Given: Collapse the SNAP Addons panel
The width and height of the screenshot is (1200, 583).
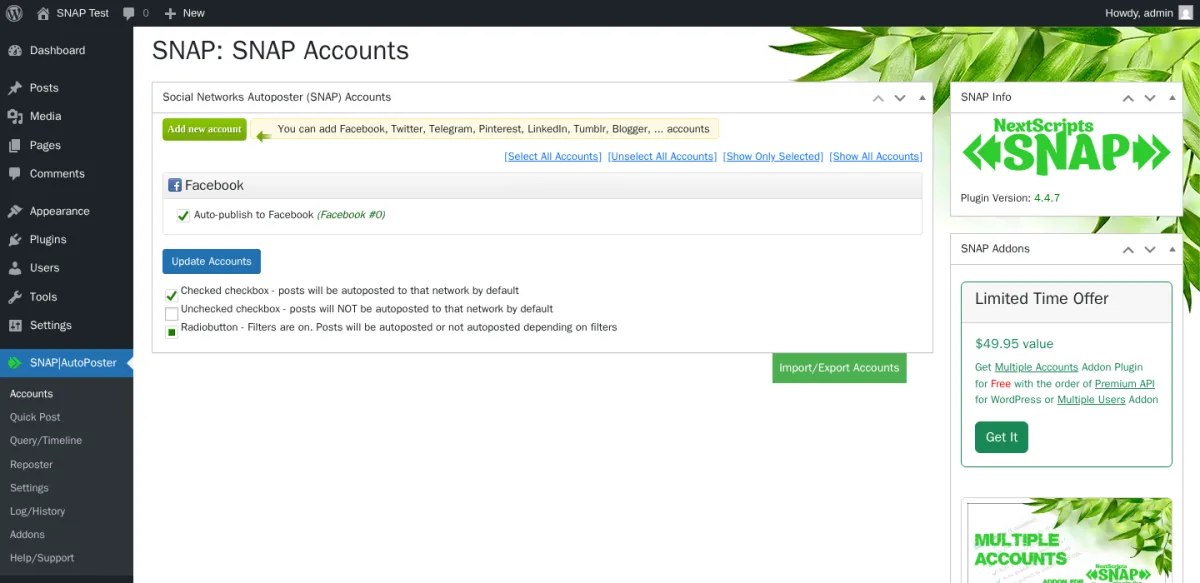Looking at the screenshot, I should [x=1172, y=249].
